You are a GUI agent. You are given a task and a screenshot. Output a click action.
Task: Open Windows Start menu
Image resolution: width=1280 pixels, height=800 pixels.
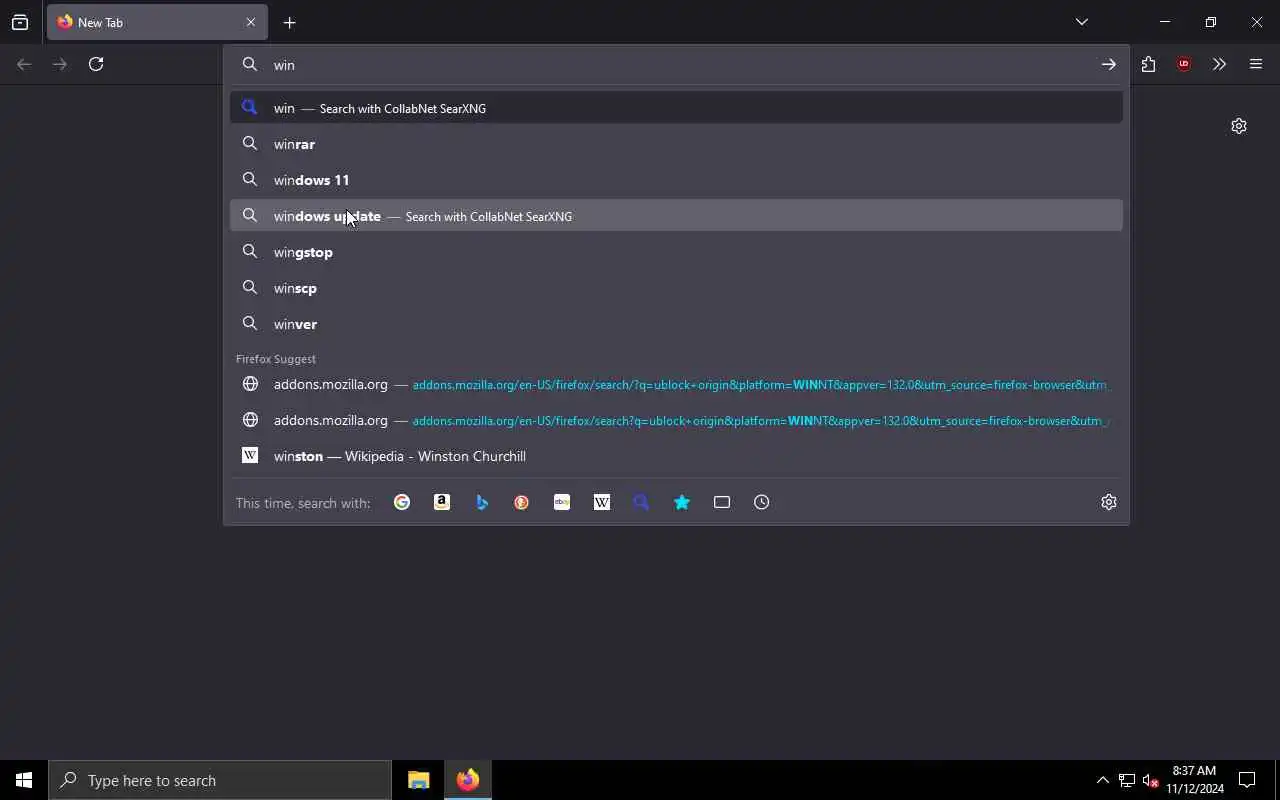(x=24, y=780)
